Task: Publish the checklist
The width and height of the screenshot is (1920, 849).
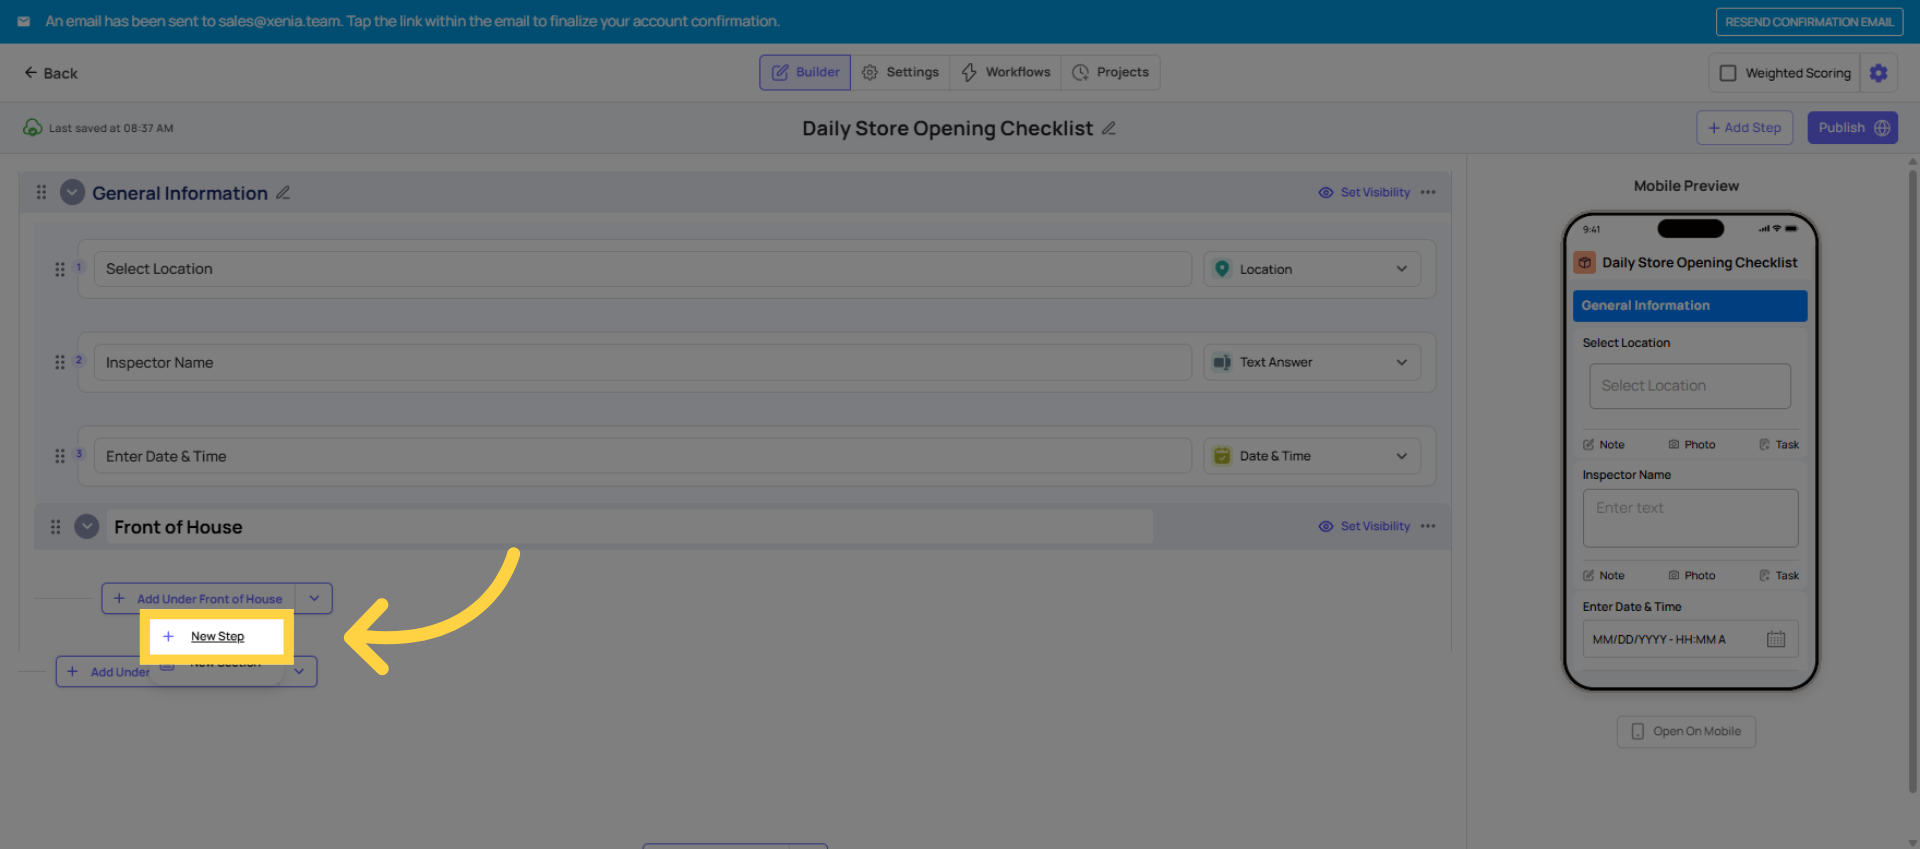Action: tap(1852, 128)
